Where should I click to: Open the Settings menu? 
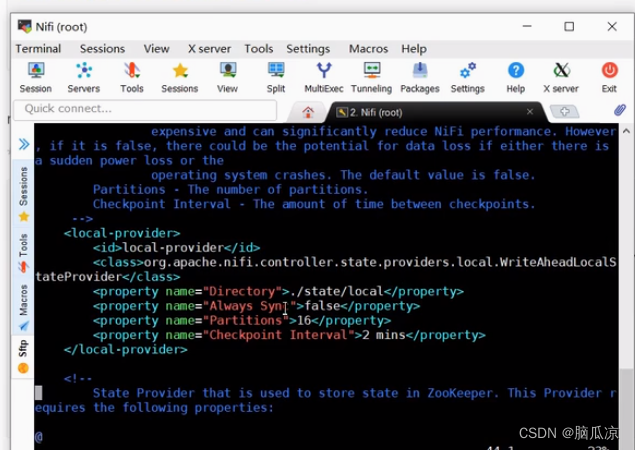308,49
